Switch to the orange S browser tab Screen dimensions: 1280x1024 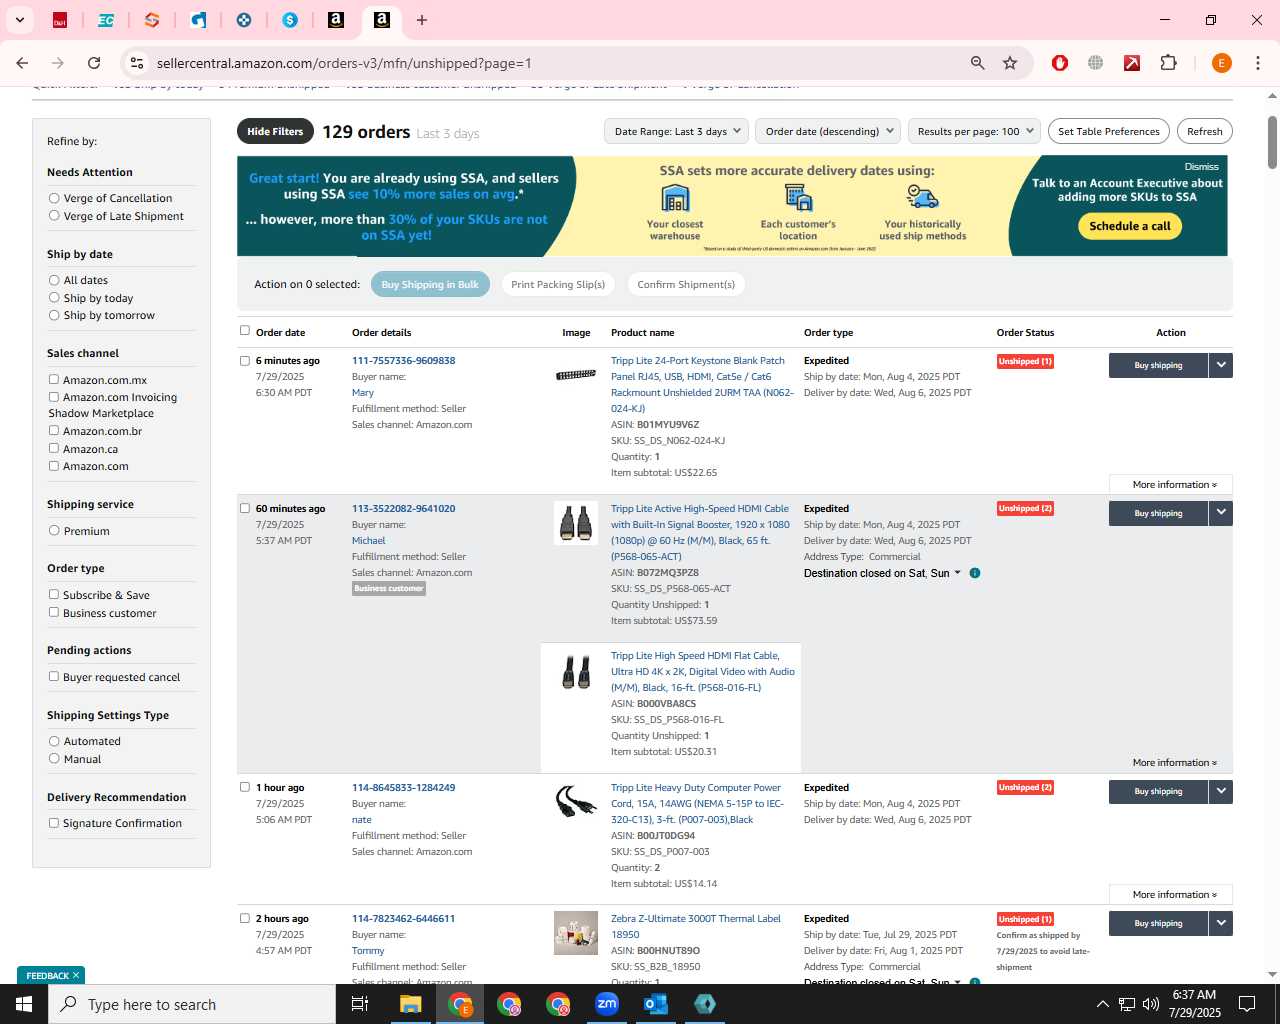(x=152, y=20)
